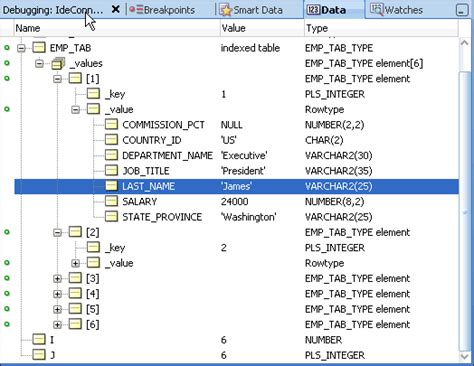474x366 pixels.
Task: Expand element [3] node
Action: coord(57,279)
